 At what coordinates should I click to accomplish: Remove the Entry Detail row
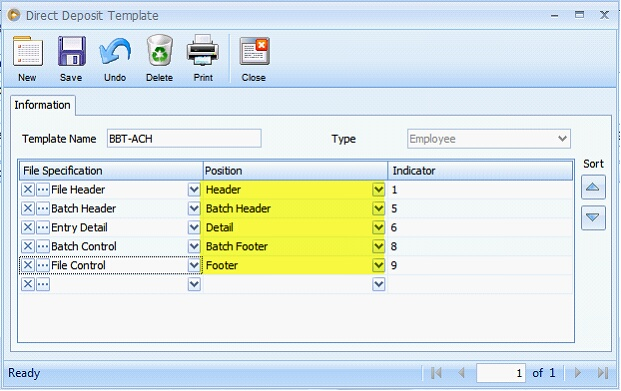point(28,227)
